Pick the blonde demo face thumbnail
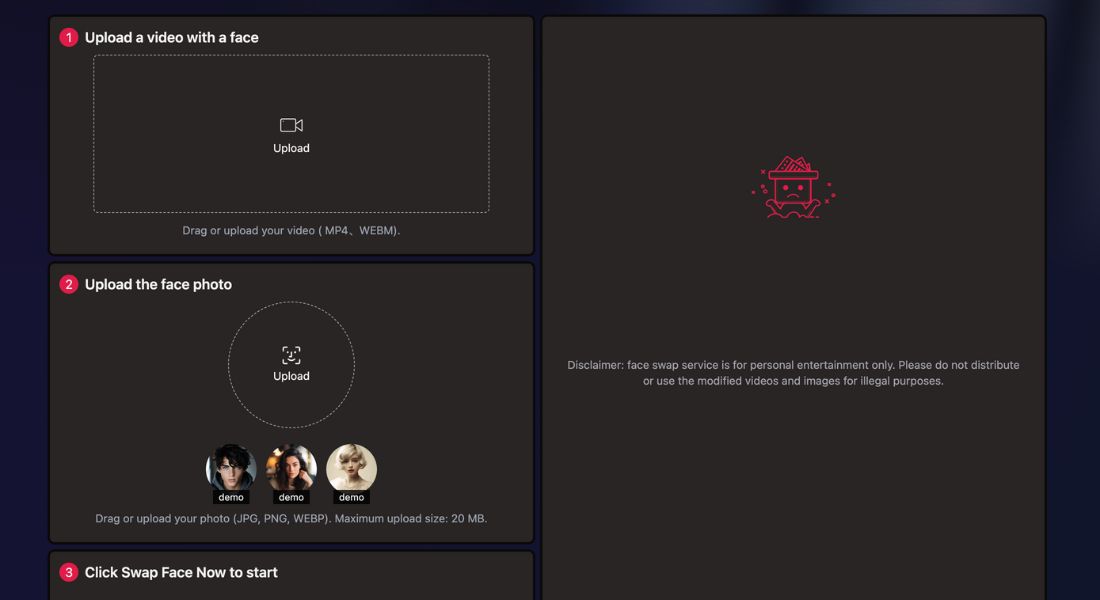The width and height of the screenshot is (1100, 600). click(351, 467)
